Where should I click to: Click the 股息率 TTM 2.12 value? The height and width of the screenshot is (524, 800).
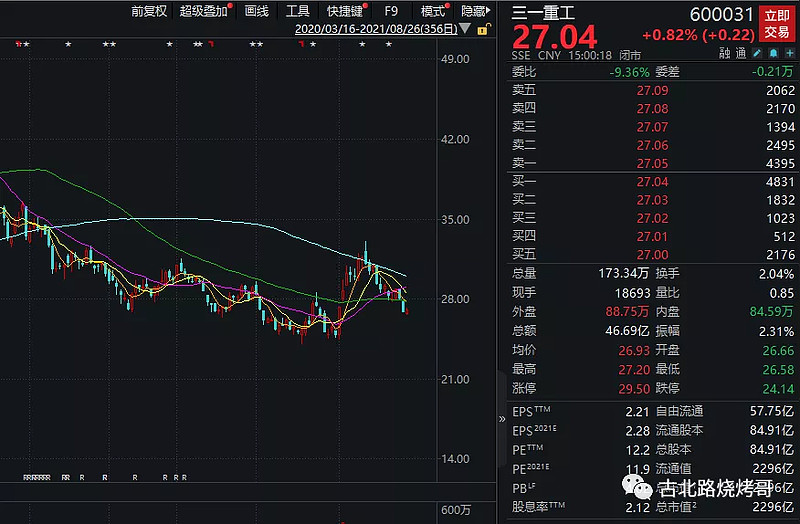coord(637,508)
